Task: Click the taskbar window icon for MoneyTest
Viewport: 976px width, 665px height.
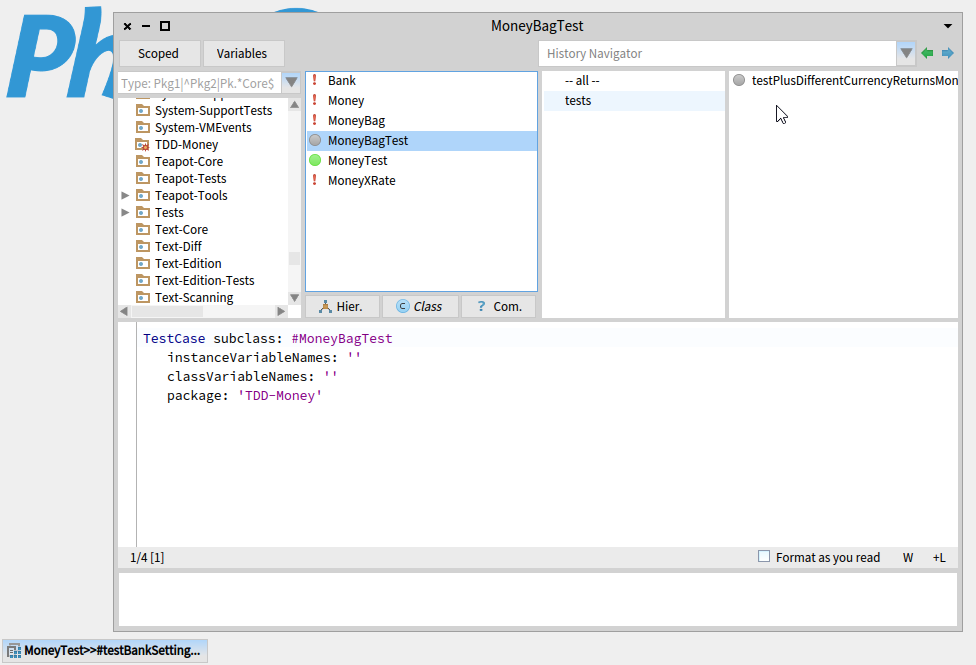Action: [14, 651]
